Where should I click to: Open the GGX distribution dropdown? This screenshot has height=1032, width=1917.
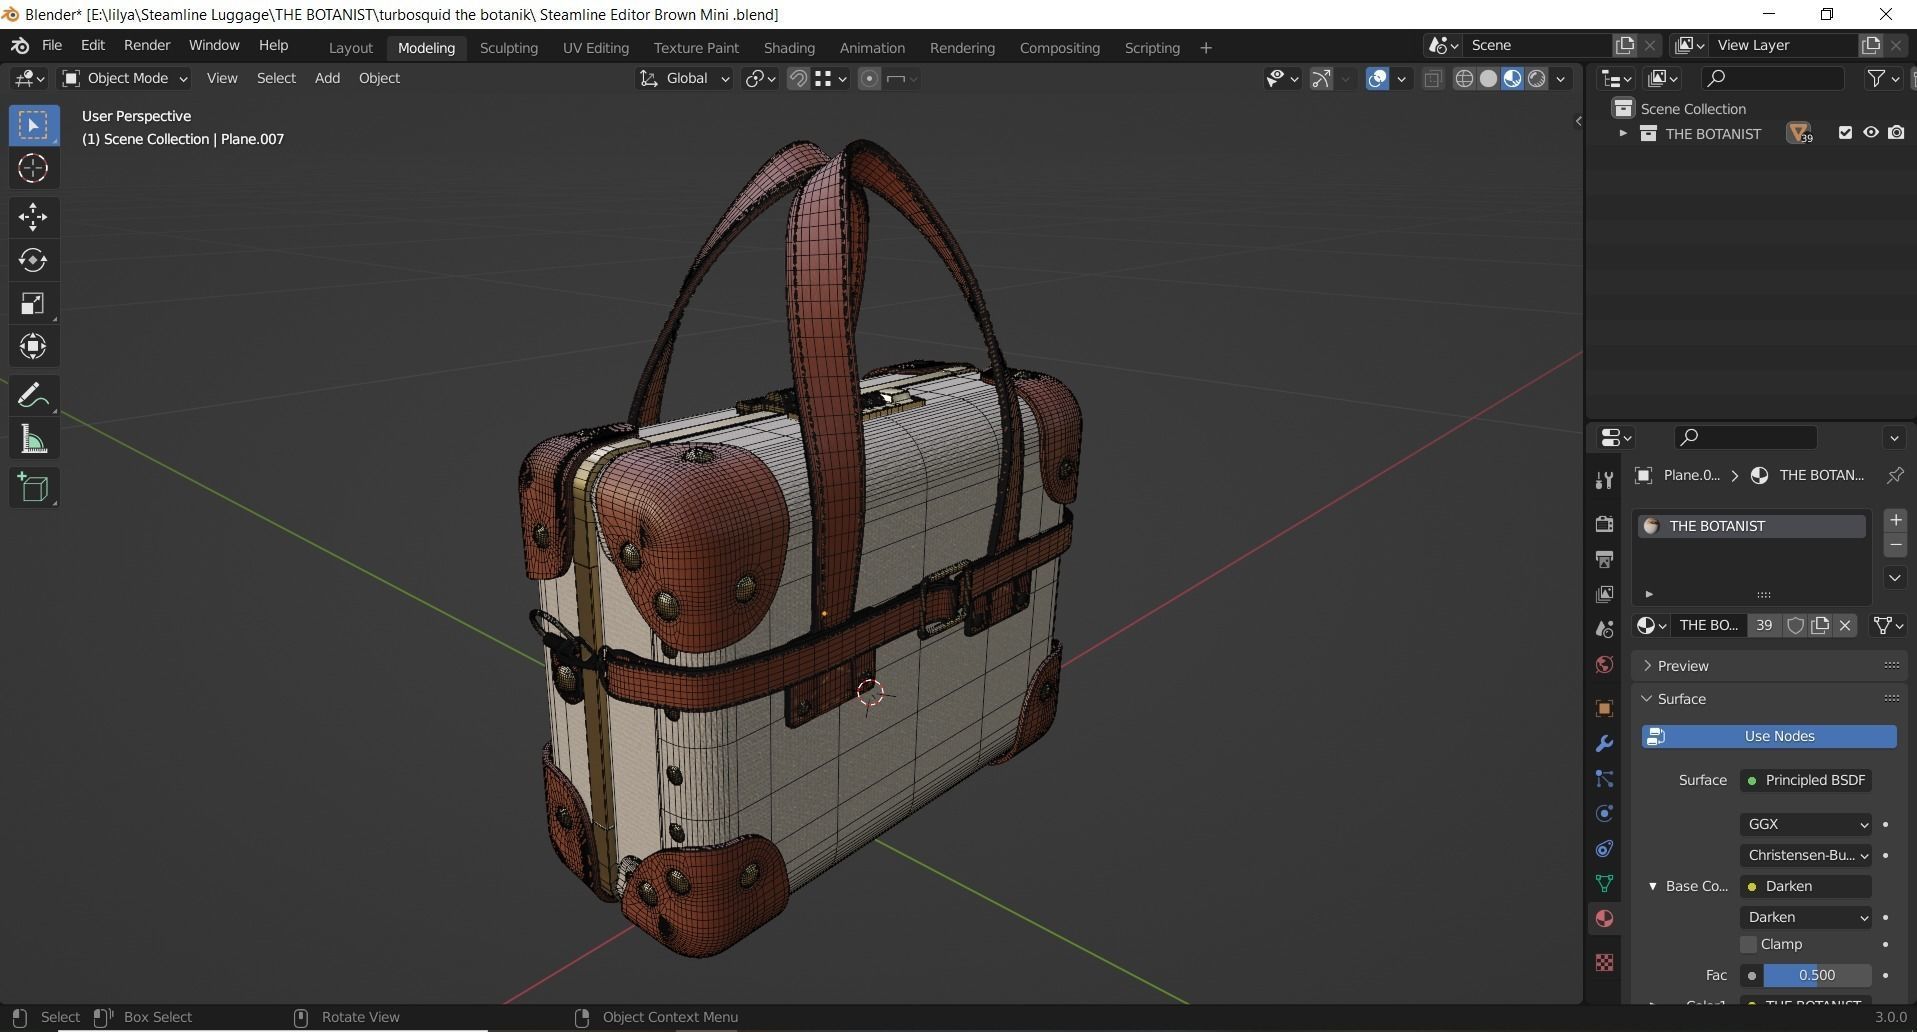[1806, 824]
